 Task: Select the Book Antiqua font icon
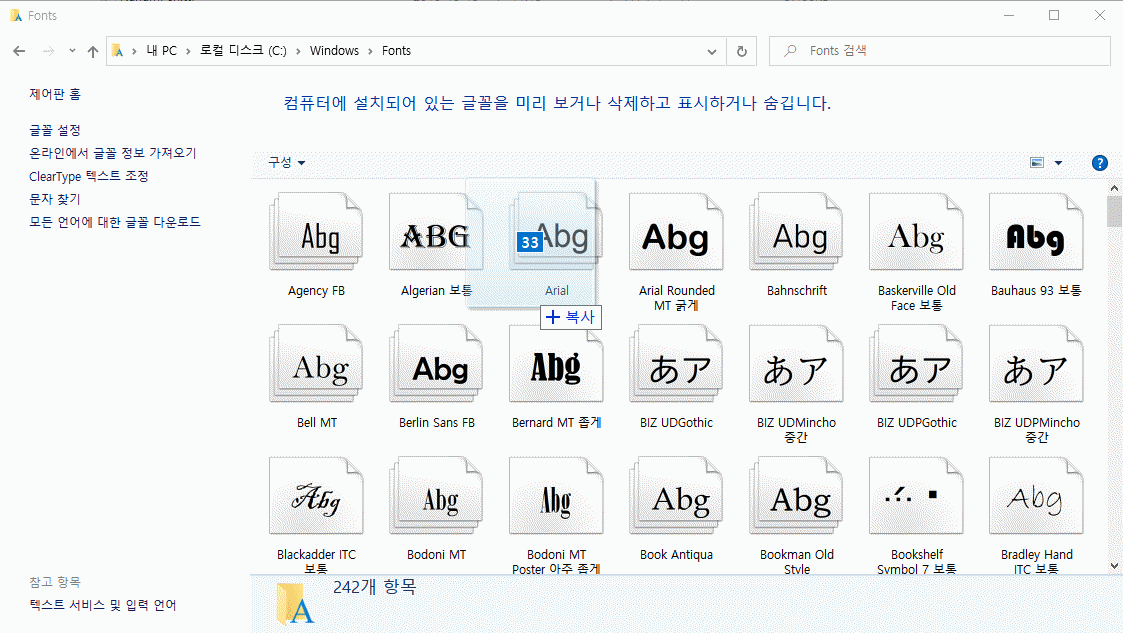click(x=676, y=496)
